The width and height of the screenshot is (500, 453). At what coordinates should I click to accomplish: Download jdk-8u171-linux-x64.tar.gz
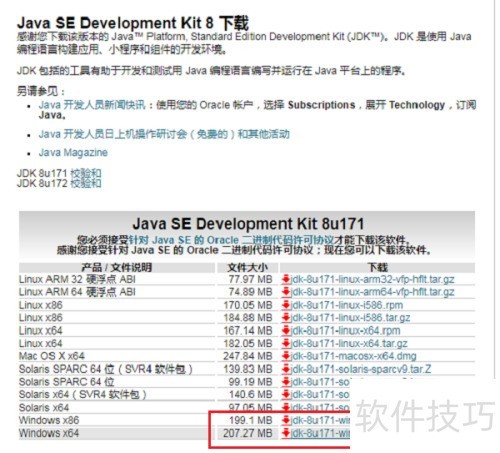[349, 343]
